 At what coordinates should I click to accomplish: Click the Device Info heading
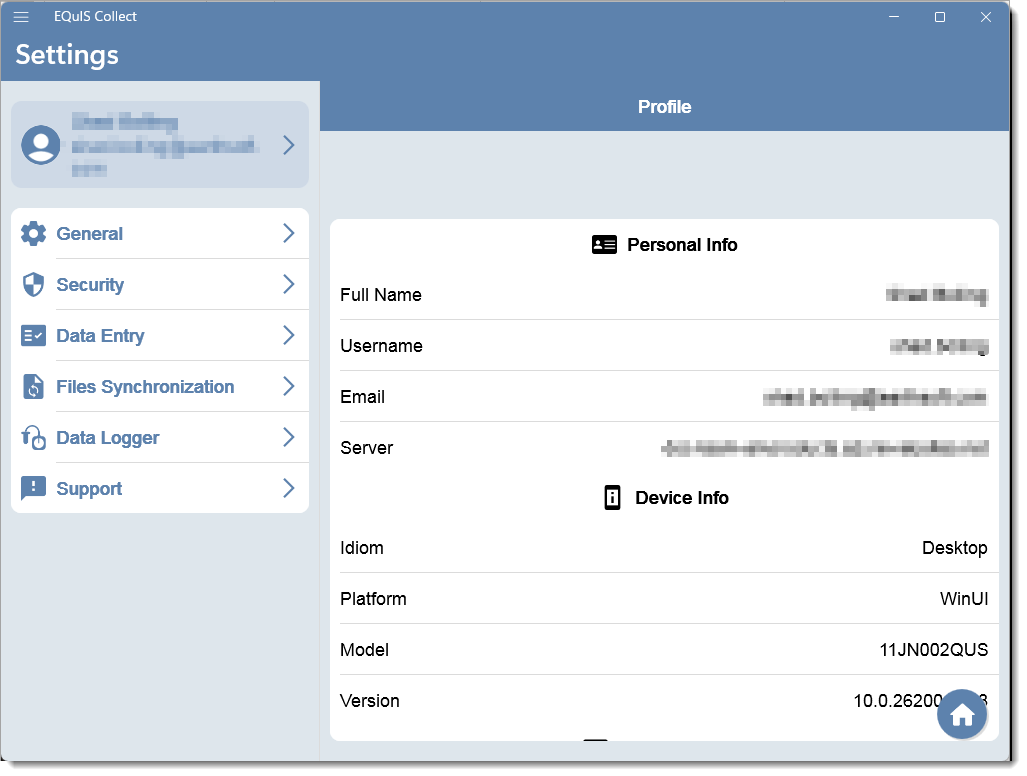[x=682, y=498]
